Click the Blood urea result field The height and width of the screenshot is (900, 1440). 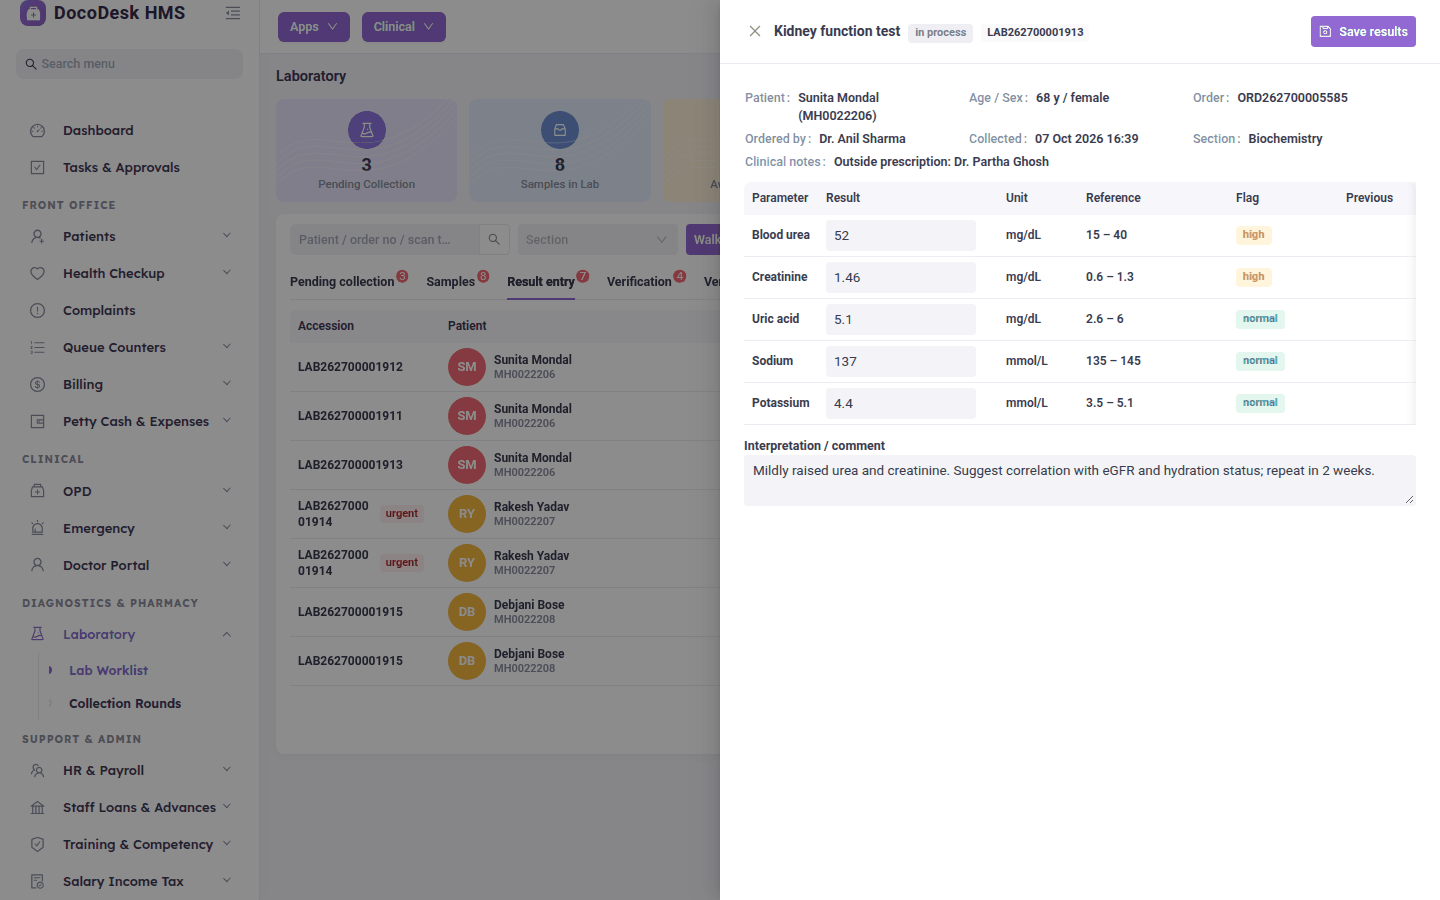(x=901, y=235)
